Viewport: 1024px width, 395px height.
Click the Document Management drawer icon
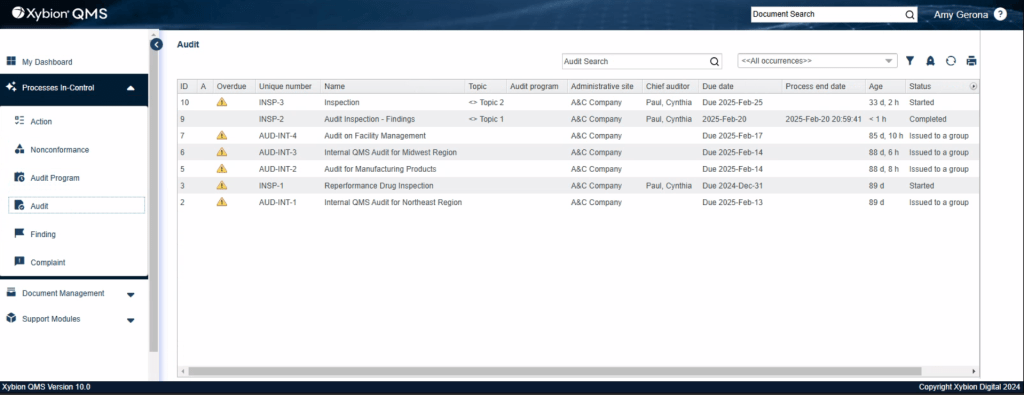pyautogui.click(x=10, y=292)
